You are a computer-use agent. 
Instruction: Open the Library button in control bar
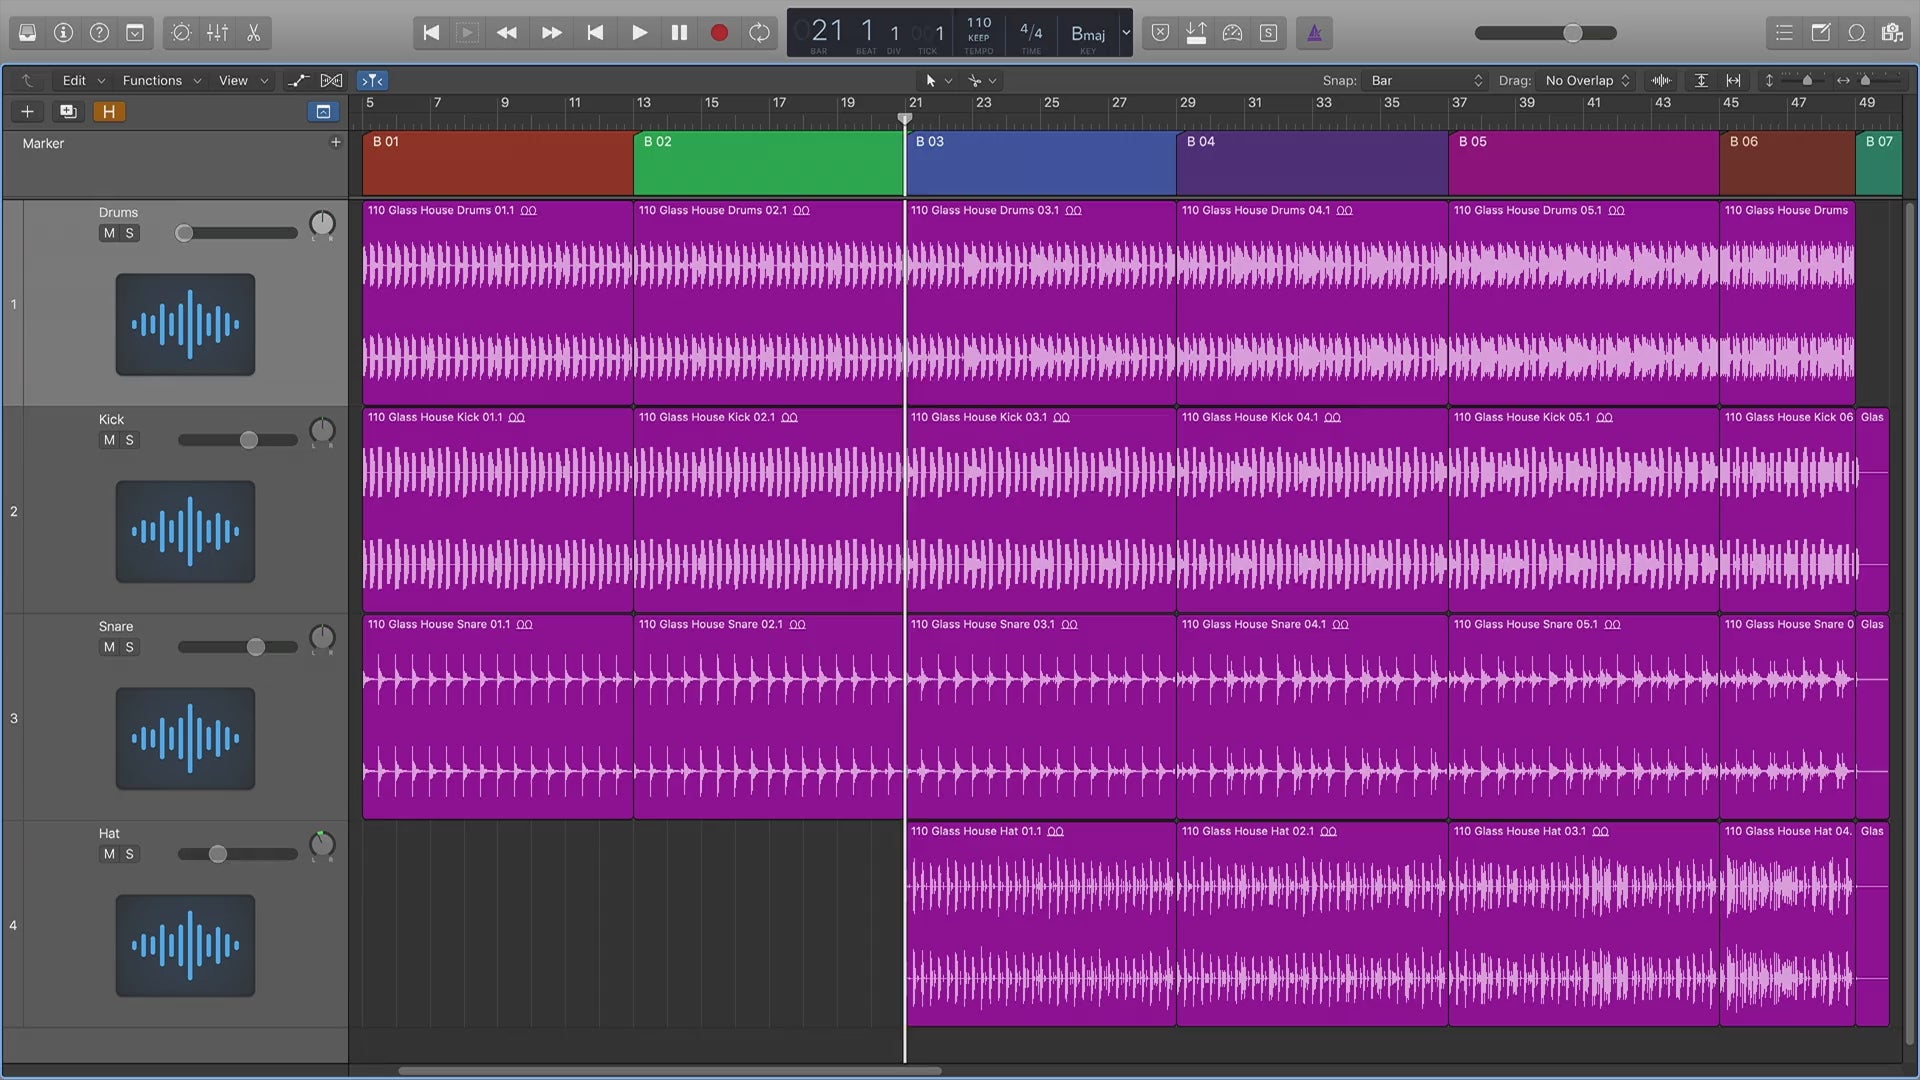click(x=28, y=33)
